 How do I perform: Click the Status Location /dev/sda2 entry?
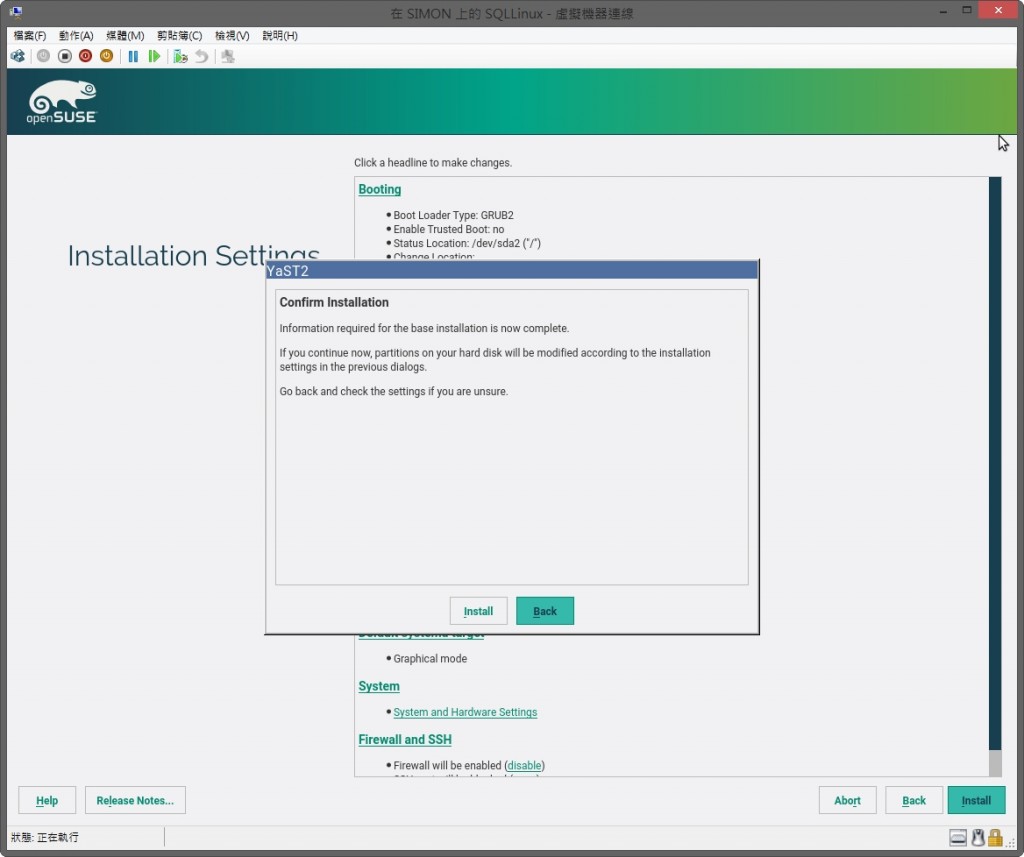[467, 244]
